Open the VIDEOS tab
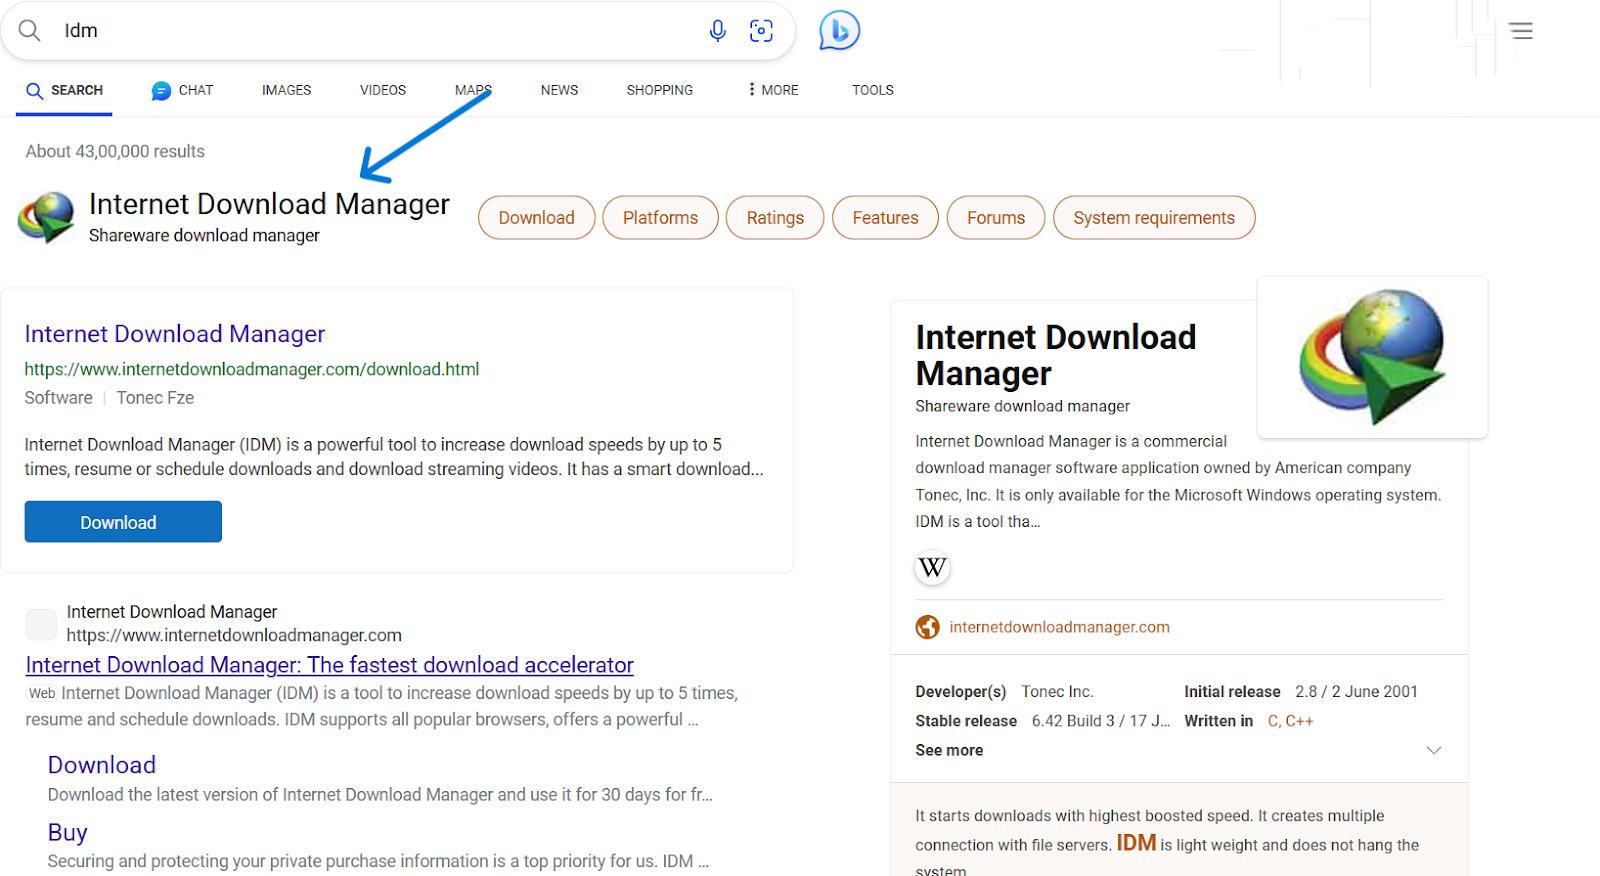Screen dimensions: 1600x876 (383, 90)
